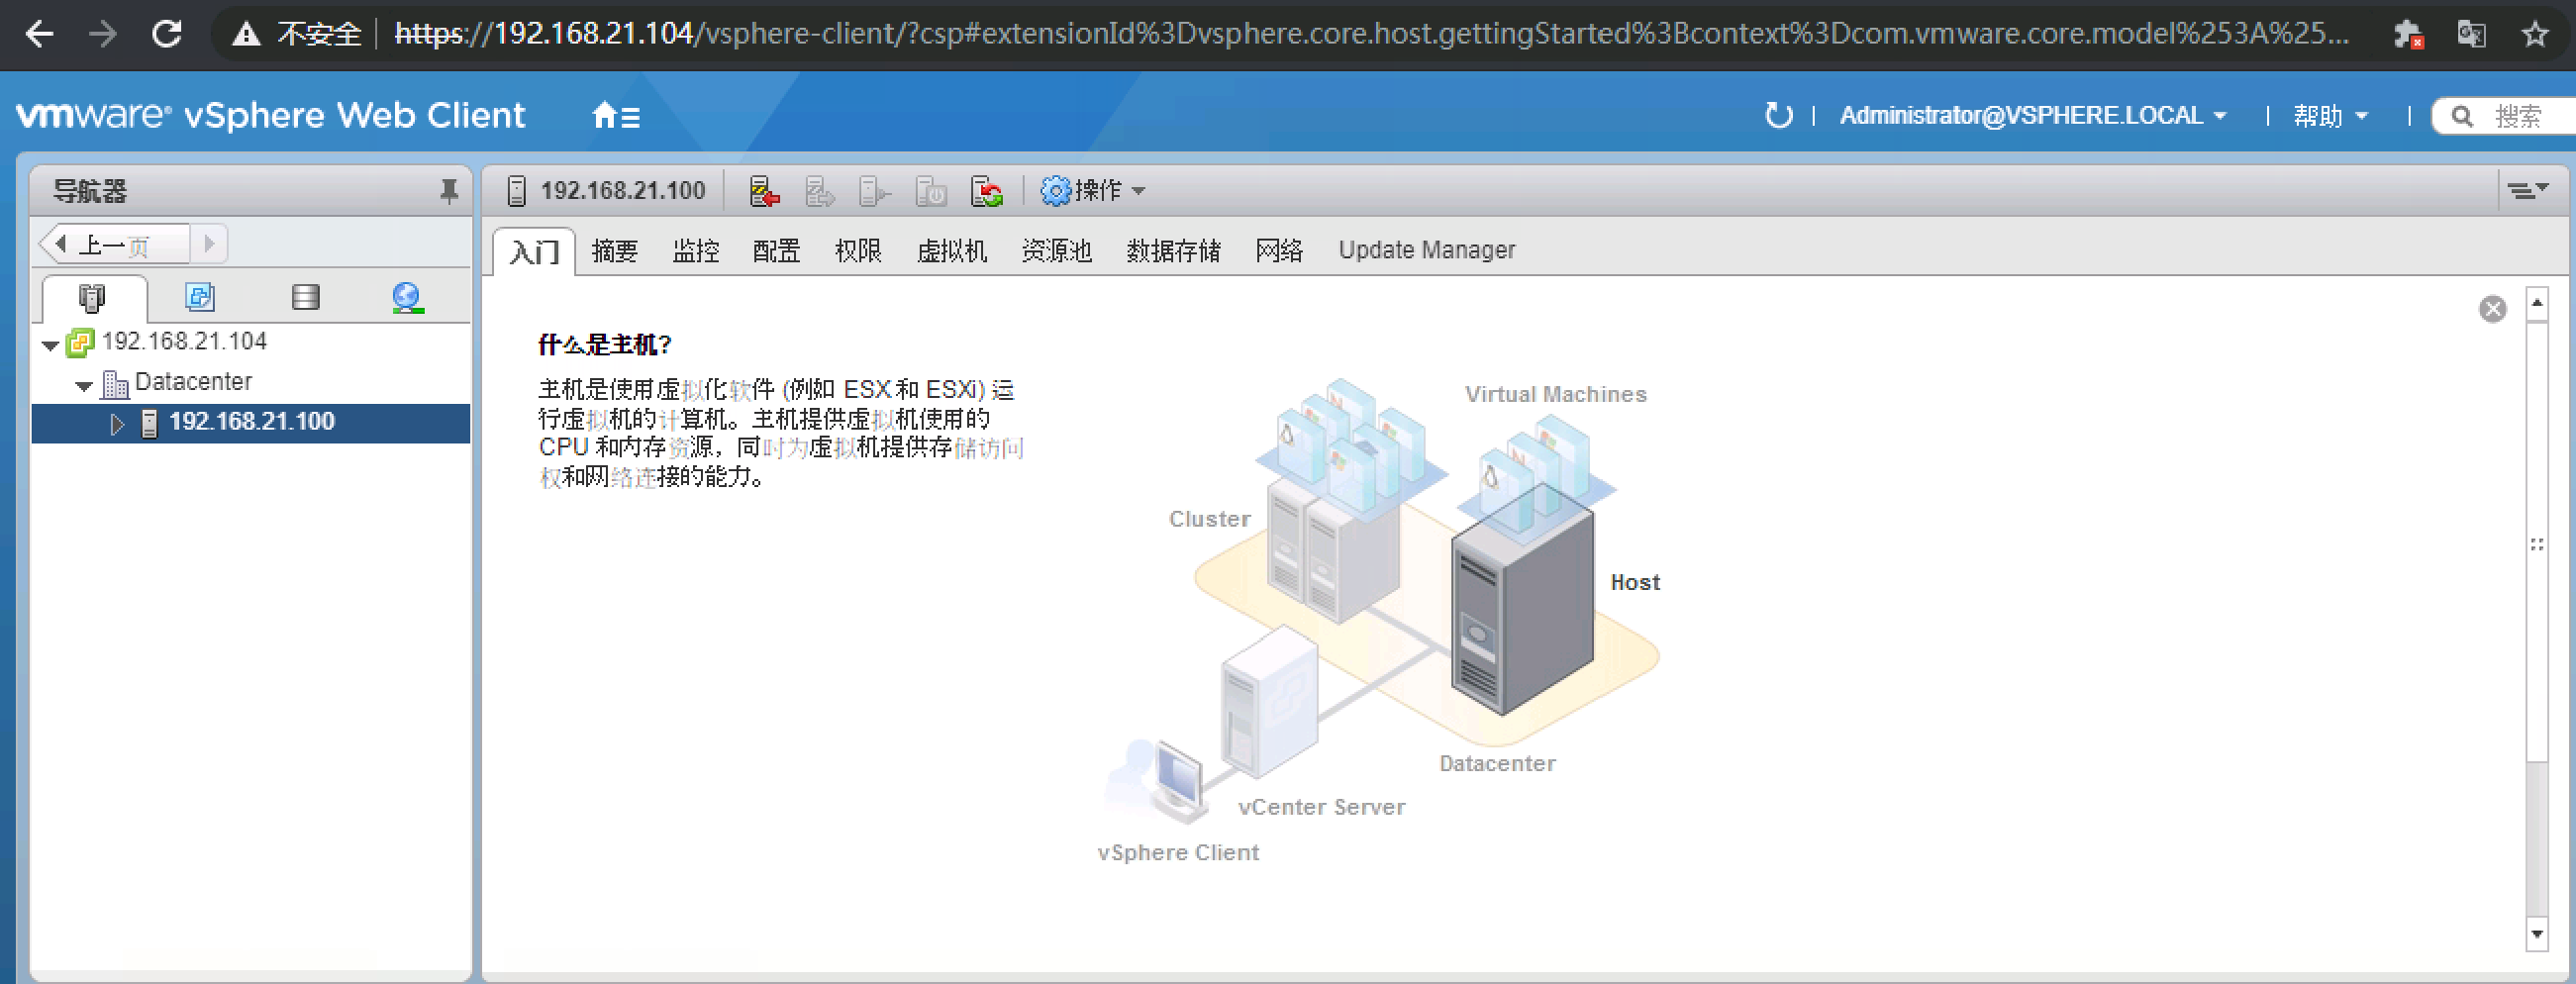Switch to the 权限 tab
Viewport: 2576px width, 984px height.
[x=858, y=250]
